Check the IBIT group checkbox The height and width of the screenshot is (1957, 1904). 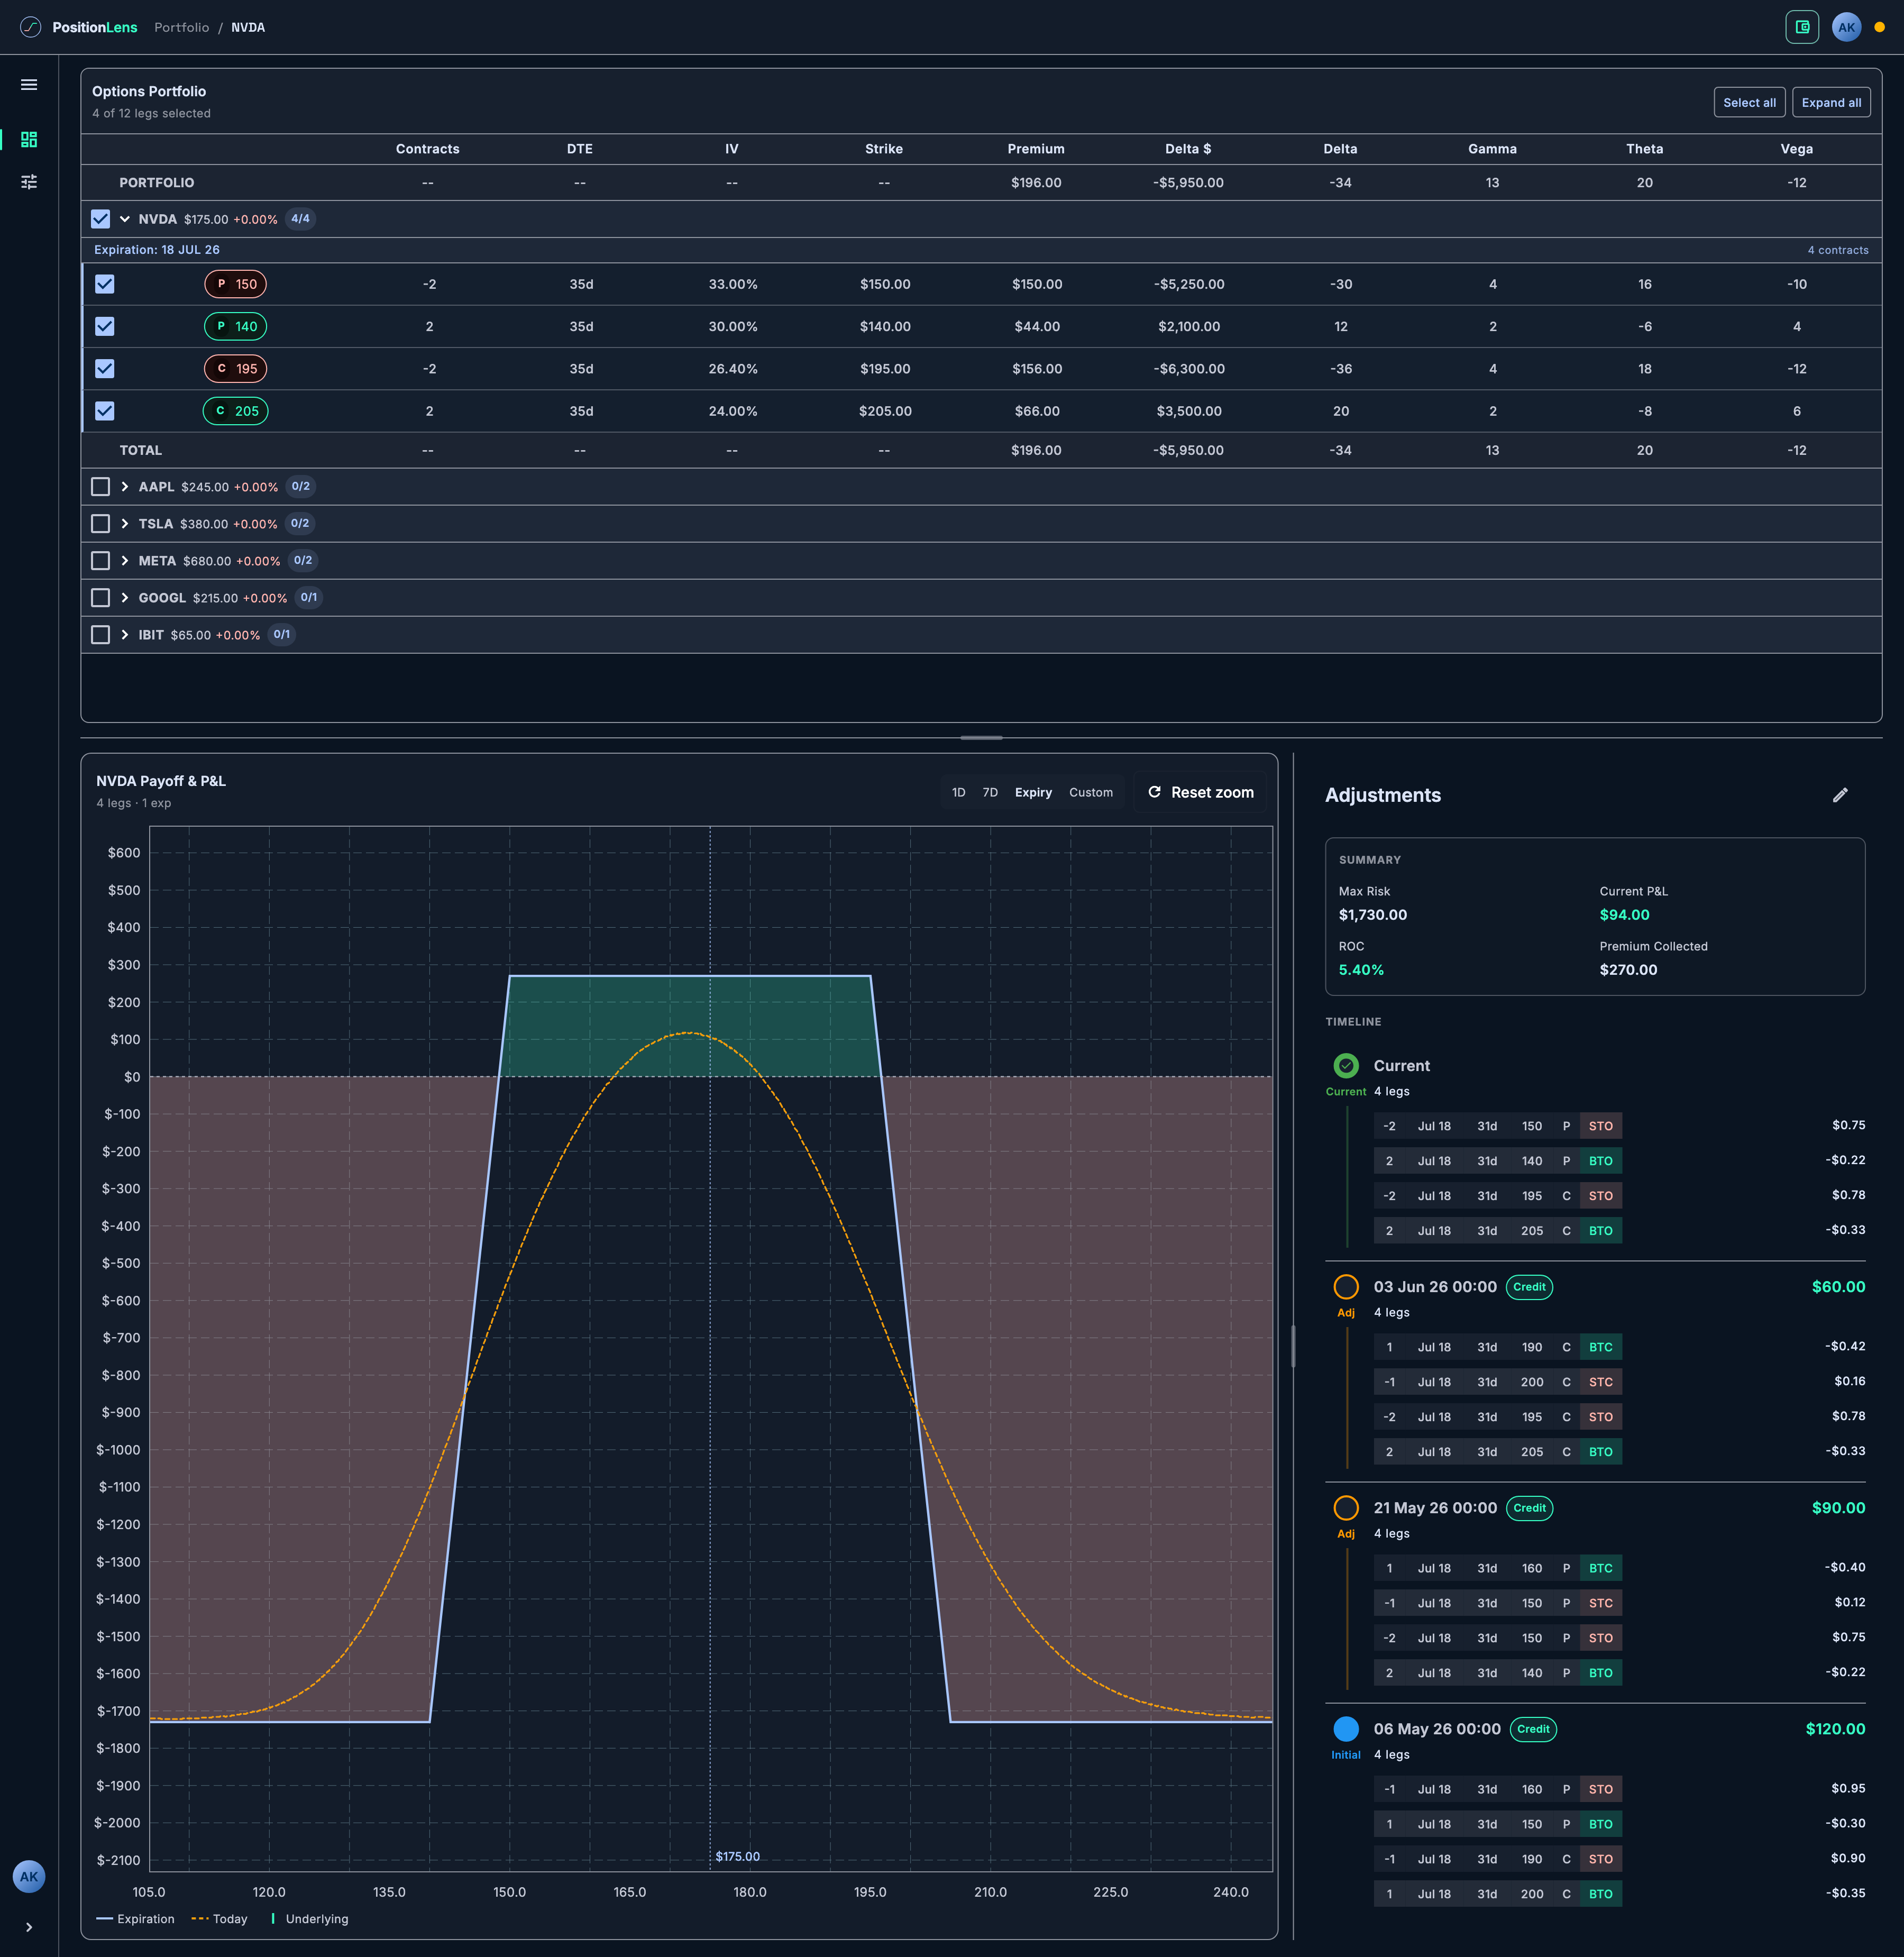(x=100, y=635)
